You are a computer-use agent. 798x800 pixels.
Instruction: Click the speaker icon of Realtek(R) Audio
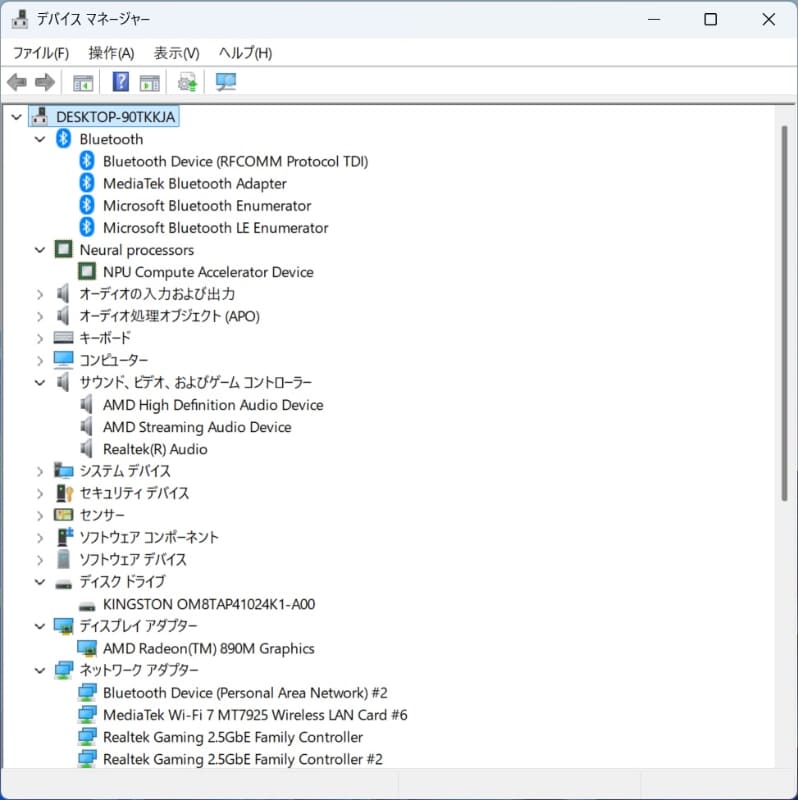point(86,448)
